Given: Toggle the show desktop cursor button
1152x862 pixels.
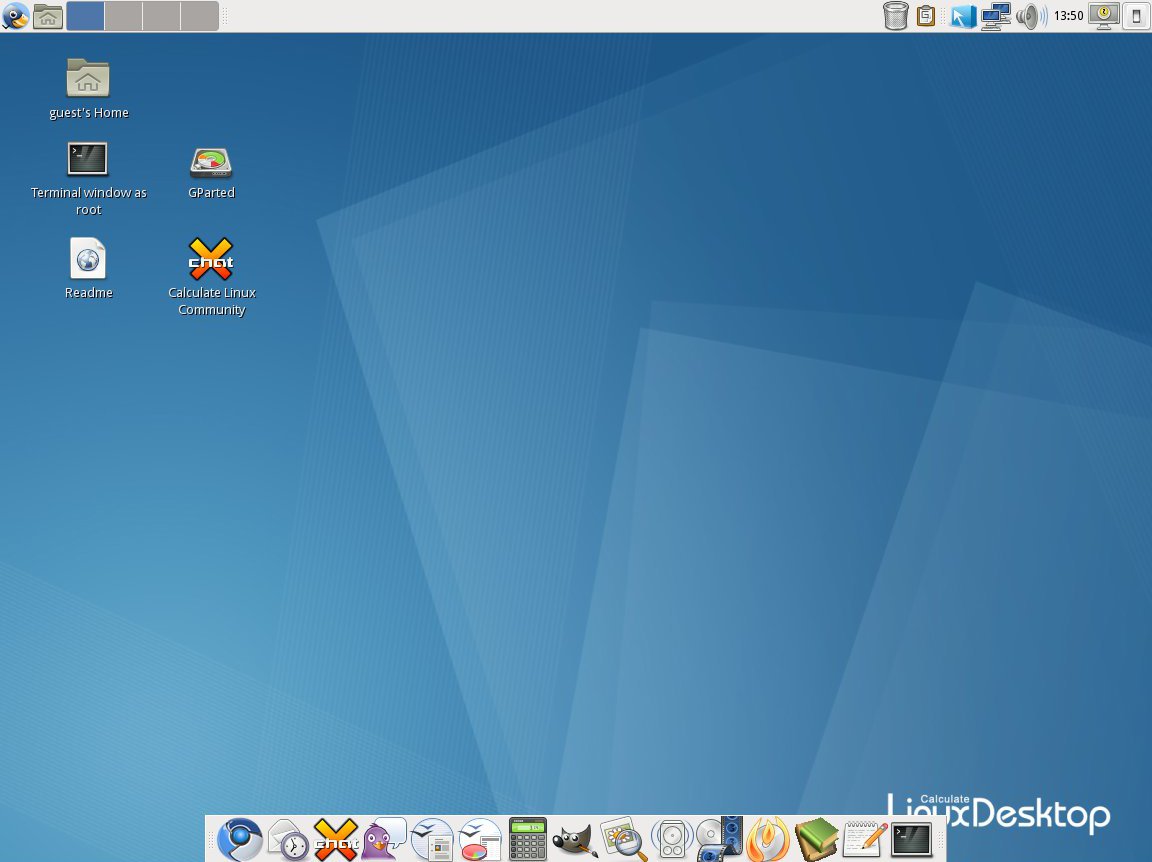Looking at the screenshot, I should (963, 16).
